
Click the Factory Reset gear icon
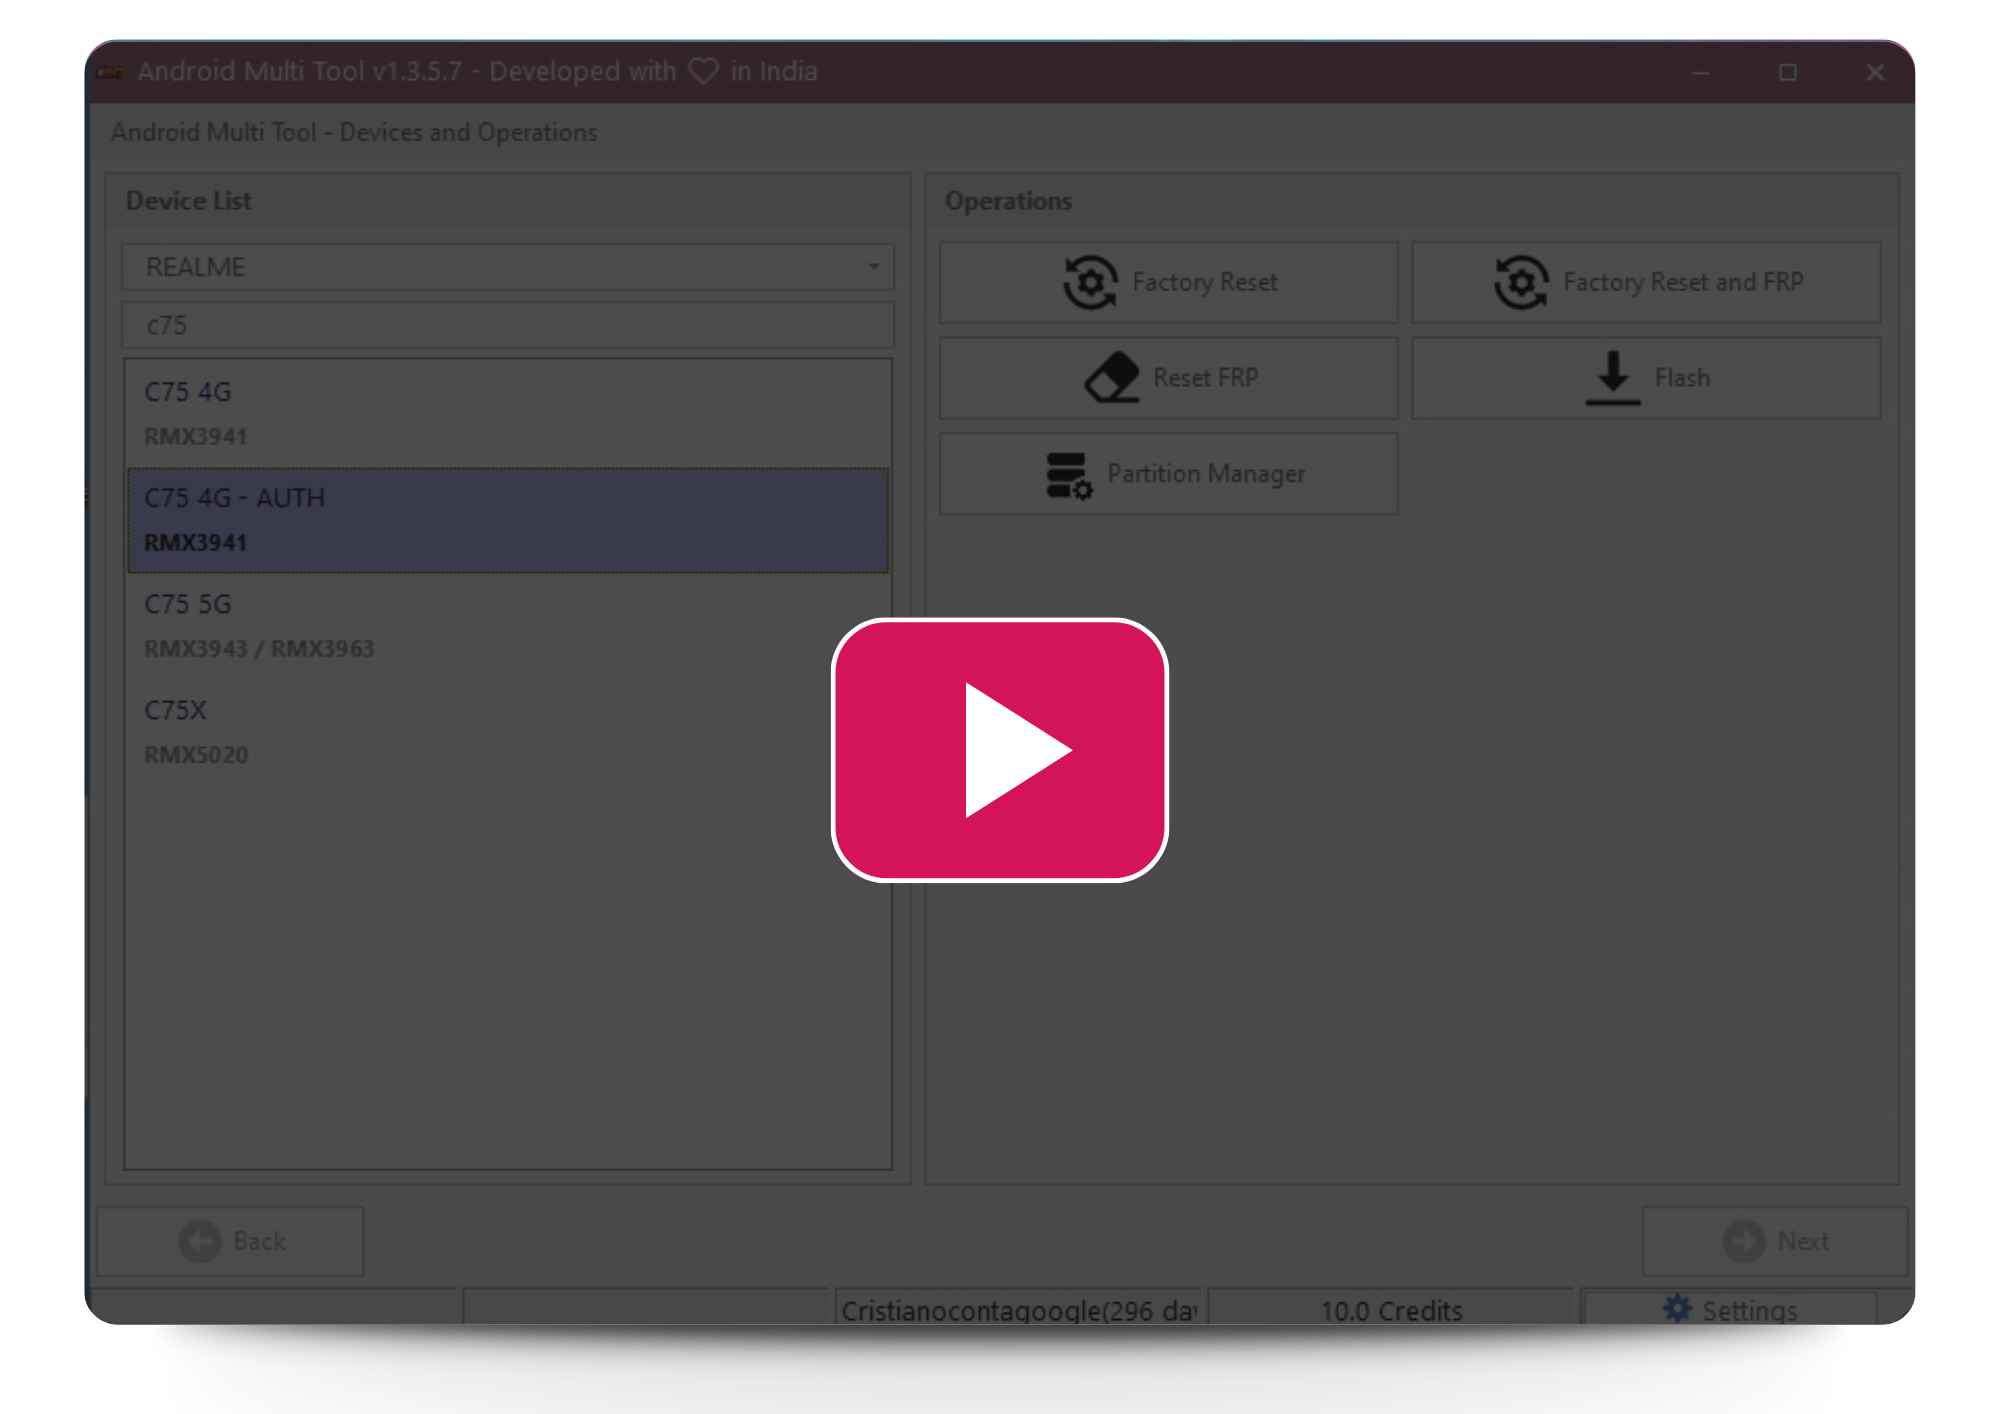point(1090,282)
